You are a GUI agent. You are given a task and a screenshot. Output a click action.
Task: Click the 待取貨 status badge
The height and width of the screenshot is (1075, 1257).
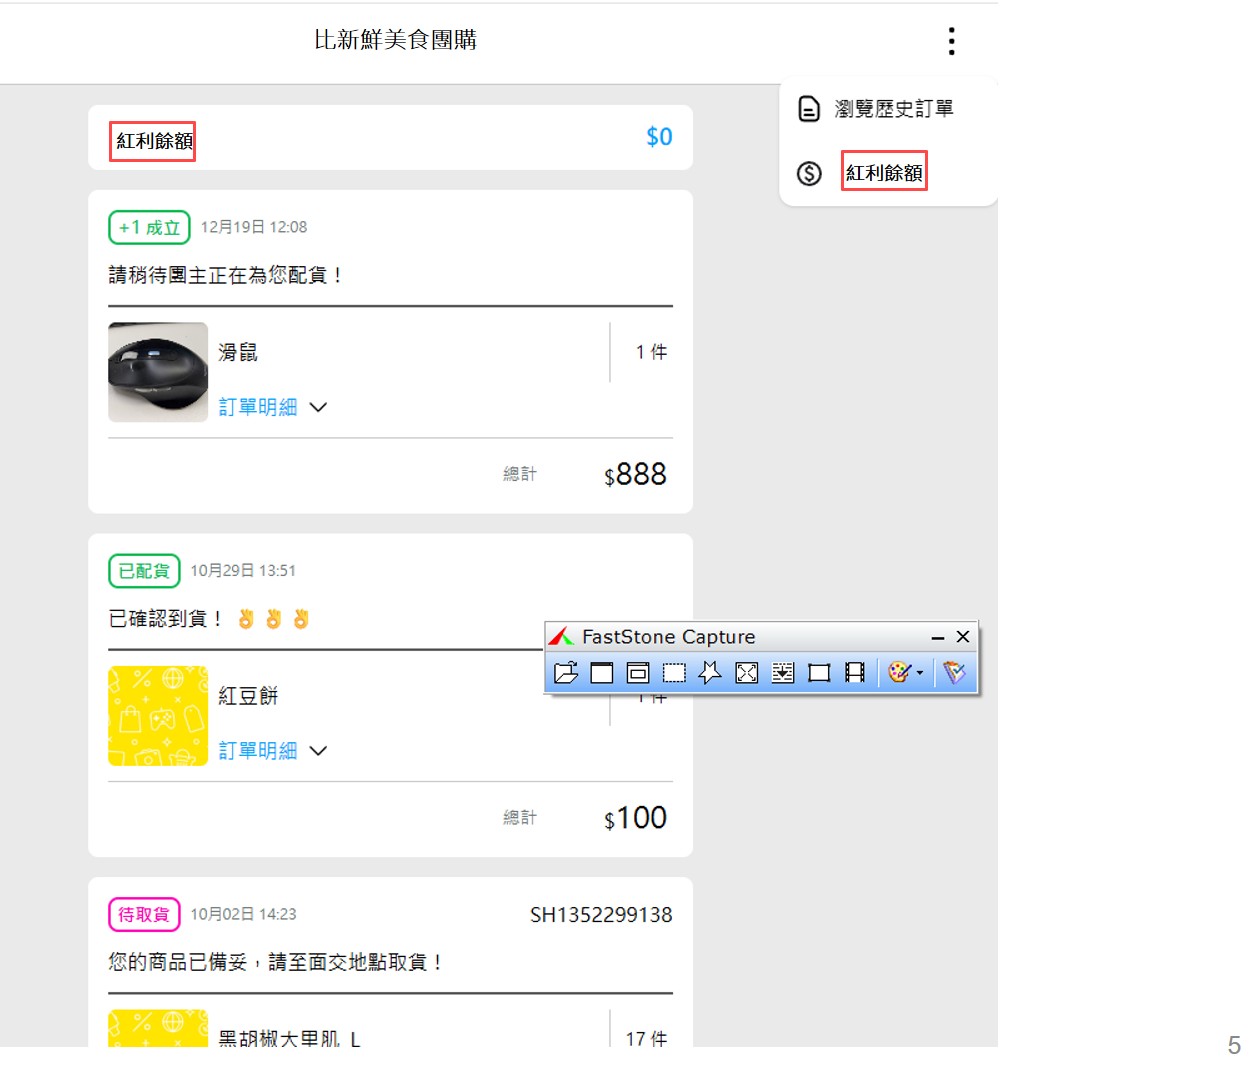click(x=144, y=914)
